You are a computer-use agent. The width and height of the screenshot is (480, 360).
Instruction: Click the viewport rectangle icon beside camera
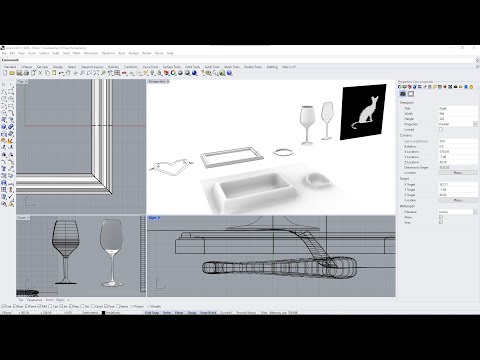pos(411,94)
